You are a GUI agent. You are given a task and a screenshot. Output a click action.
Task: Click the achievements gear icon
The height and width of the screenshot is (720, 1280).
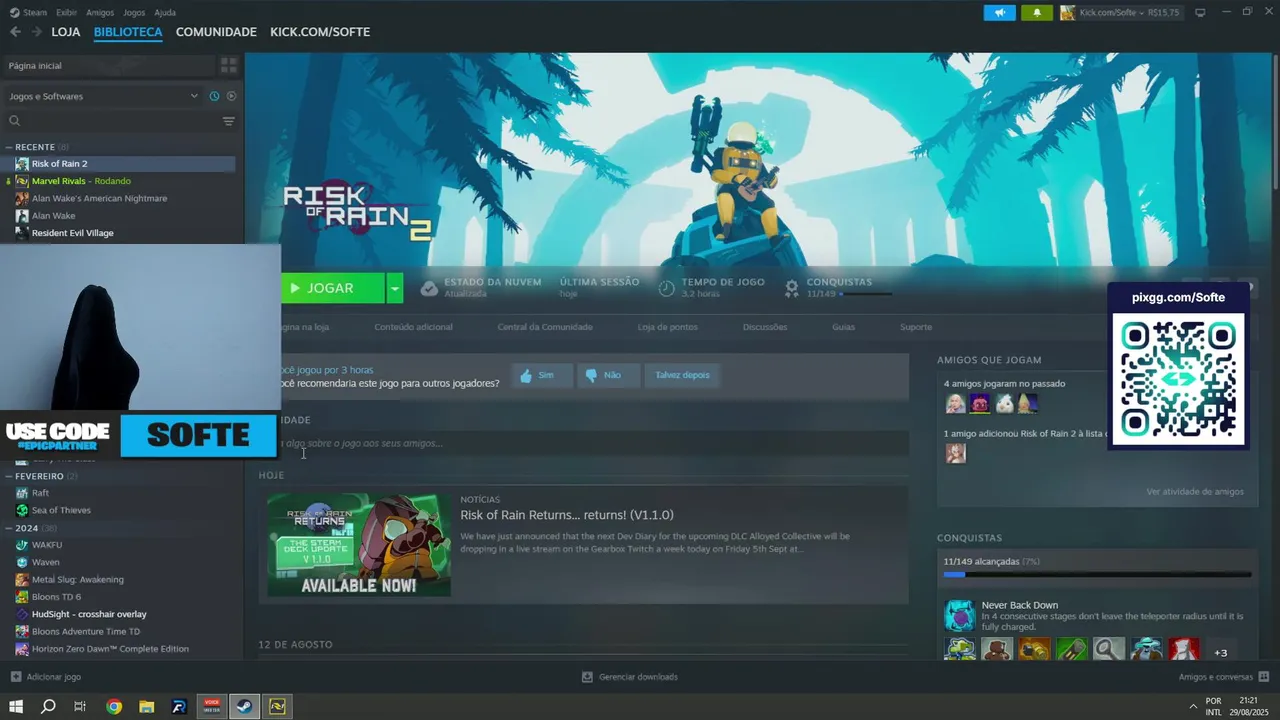(792, 288)
